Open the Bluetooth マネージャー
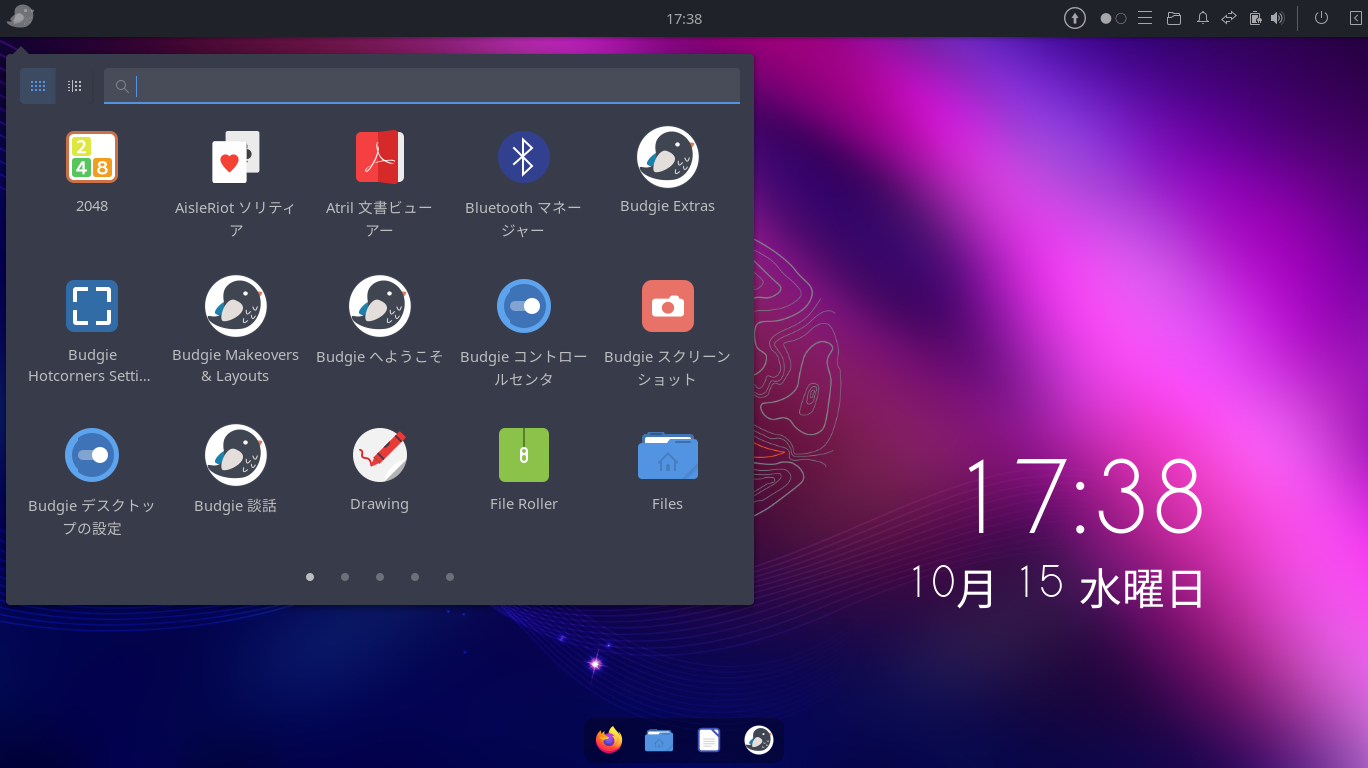1368x768 pixels. (x=523, y=157)
